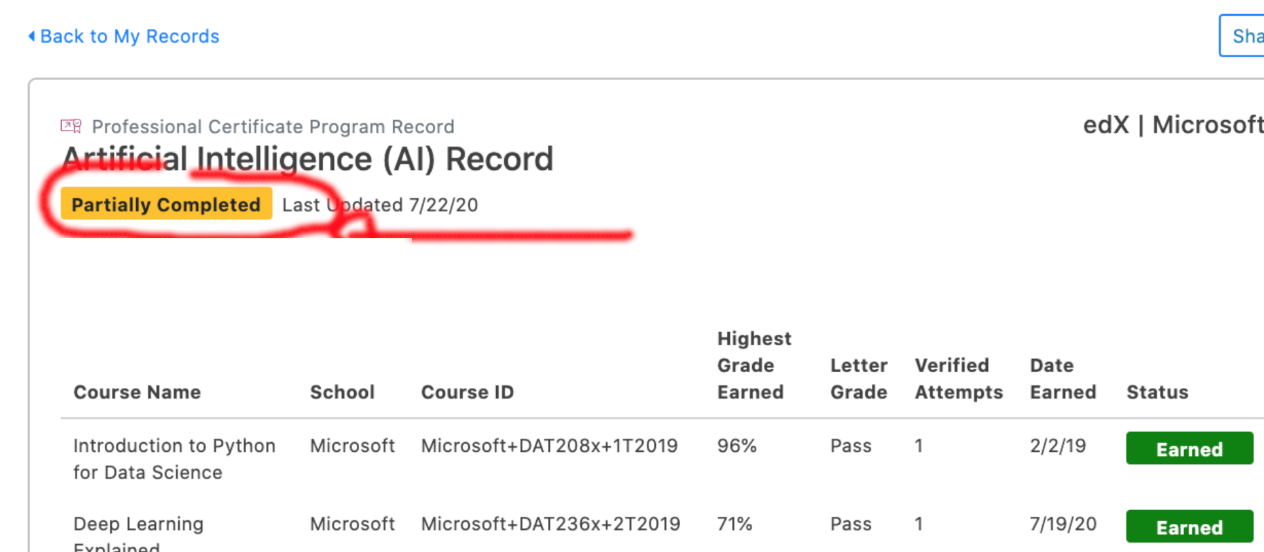Click the back arrow icon at top left

coord(32,36)
